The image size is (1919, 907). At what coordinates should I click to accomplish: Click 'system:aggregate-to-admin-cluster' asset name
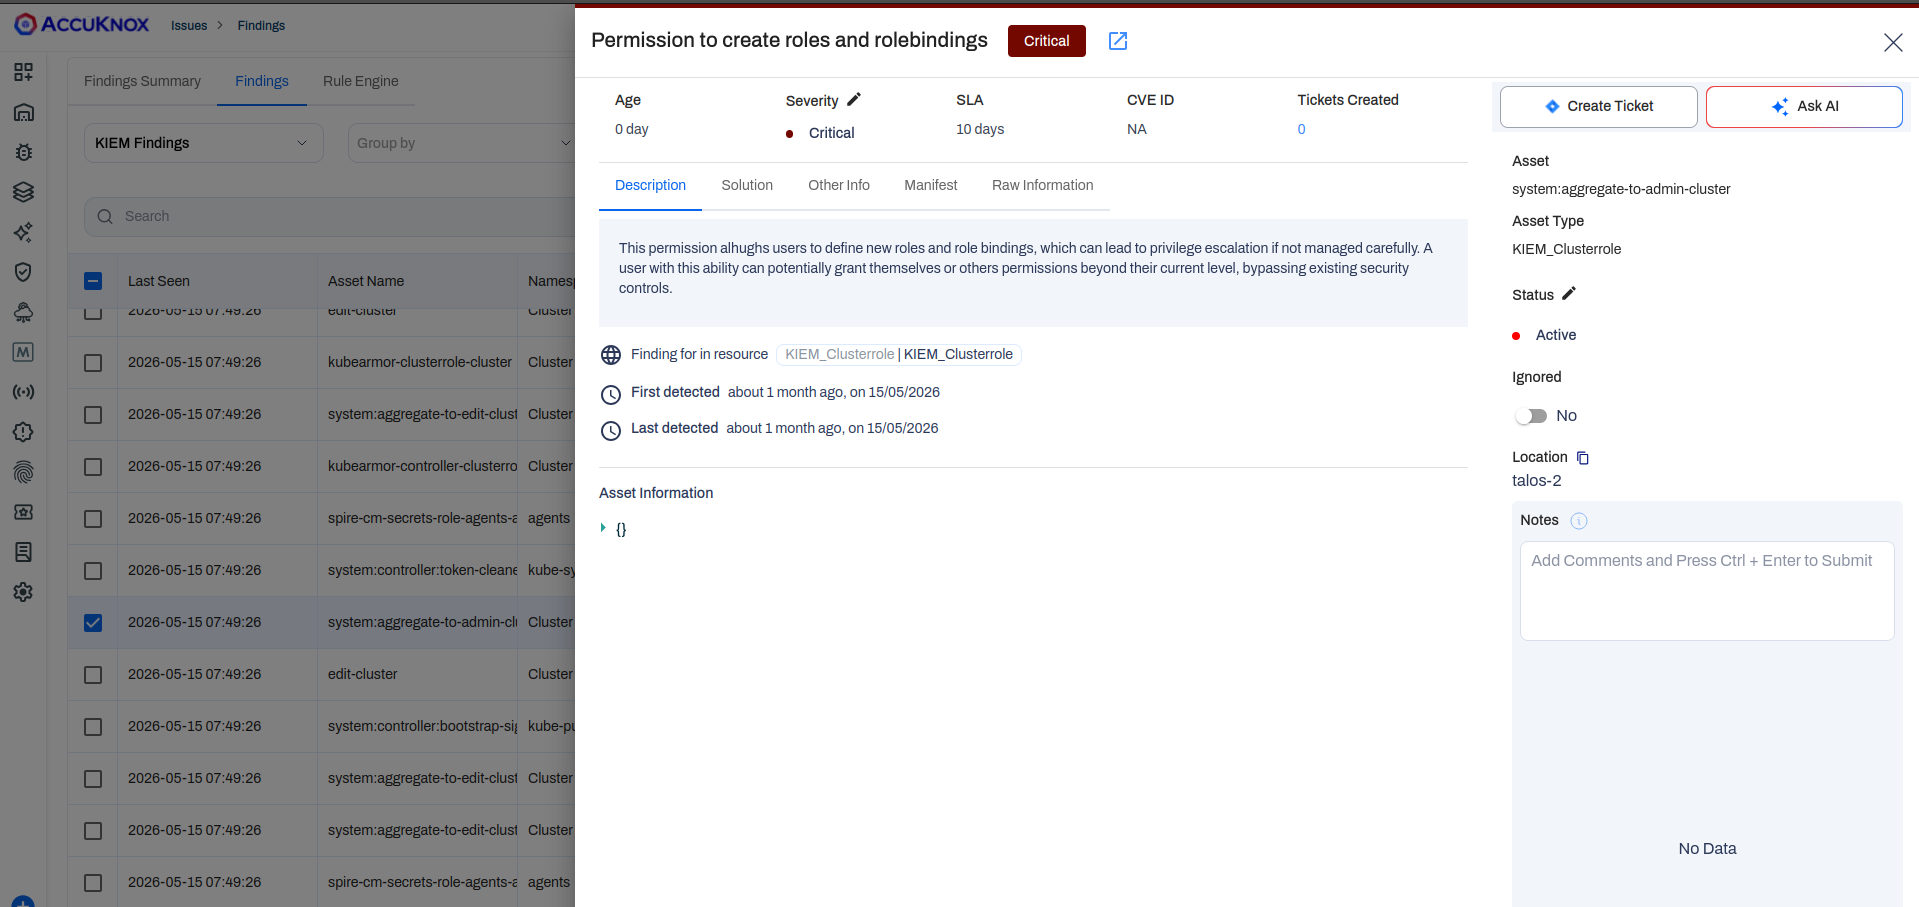[x=1621, y=189]
